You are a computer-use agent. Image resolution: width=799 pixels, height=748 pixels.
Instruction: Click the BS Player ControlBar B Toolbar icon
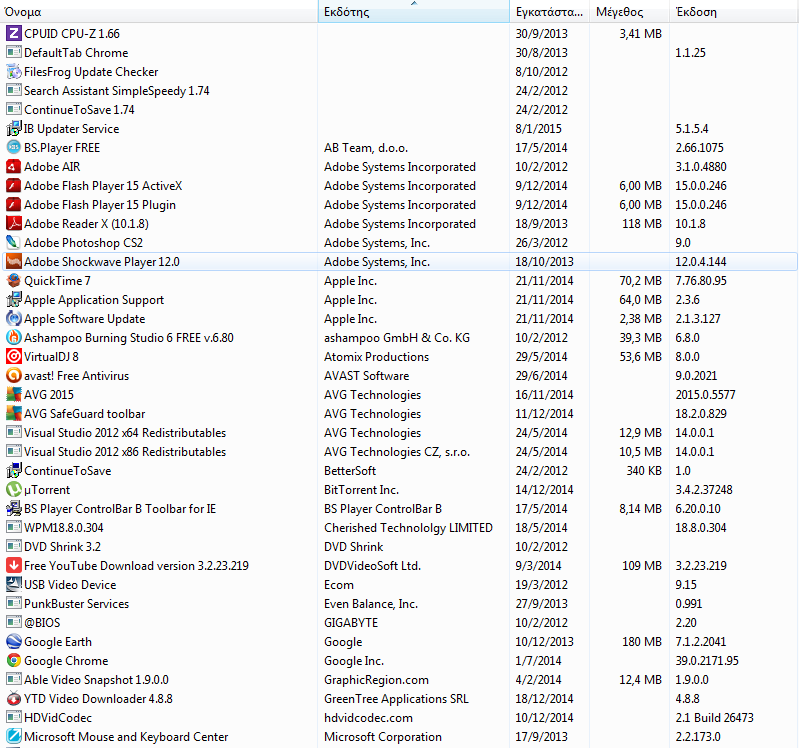coord(14,509)
